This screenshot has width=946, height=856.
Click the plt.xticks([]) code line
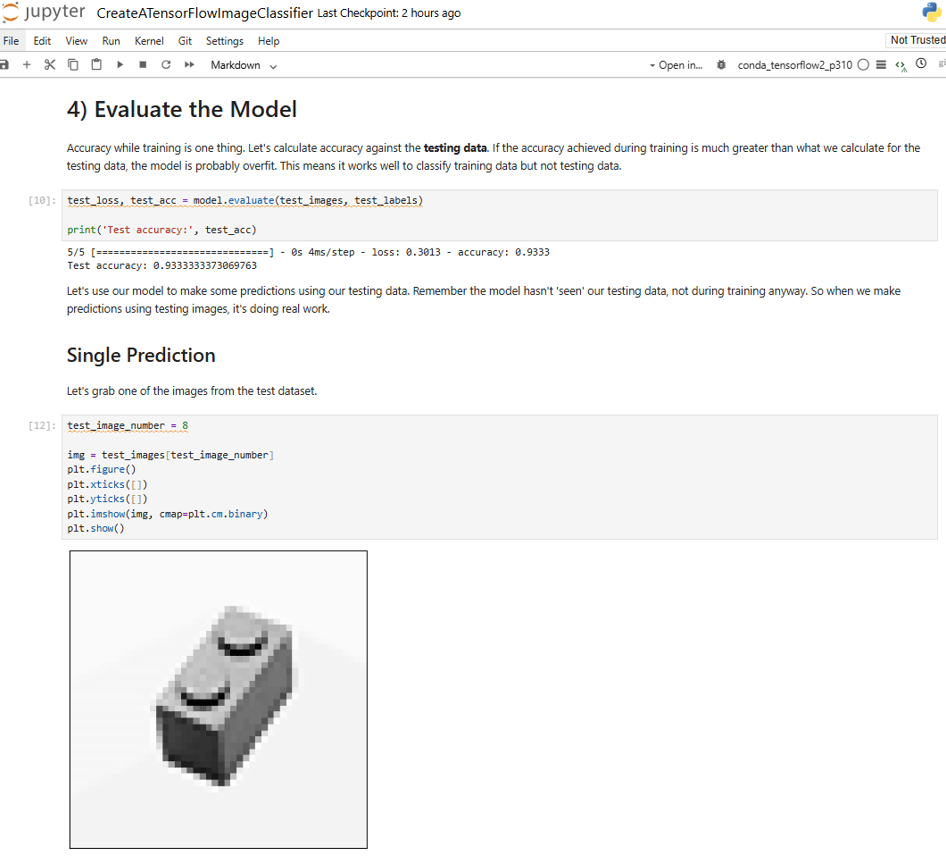tap(107, 484)
